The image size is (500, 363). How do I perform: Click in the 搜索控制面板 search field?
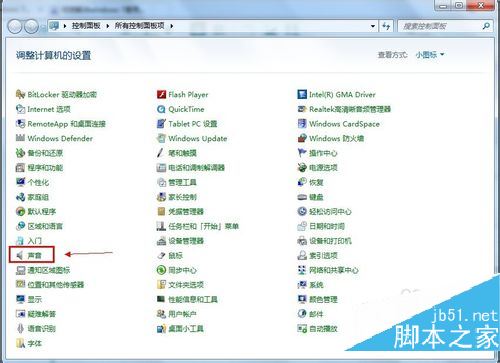(x=441, y=26)
